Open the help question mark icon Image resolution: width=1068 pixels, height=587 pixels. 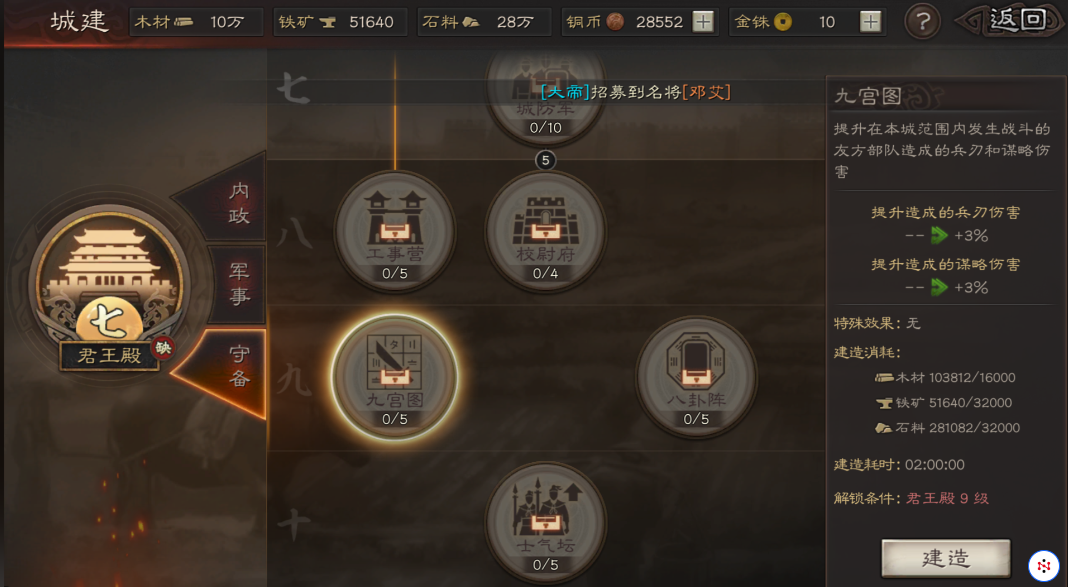(x=922, y=22)
